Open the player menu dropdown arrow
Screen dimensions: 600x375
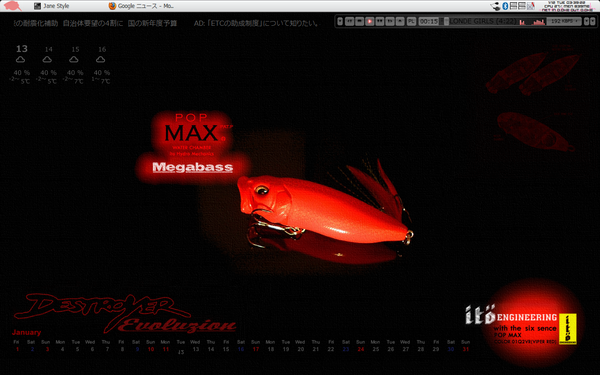[340, 21]
